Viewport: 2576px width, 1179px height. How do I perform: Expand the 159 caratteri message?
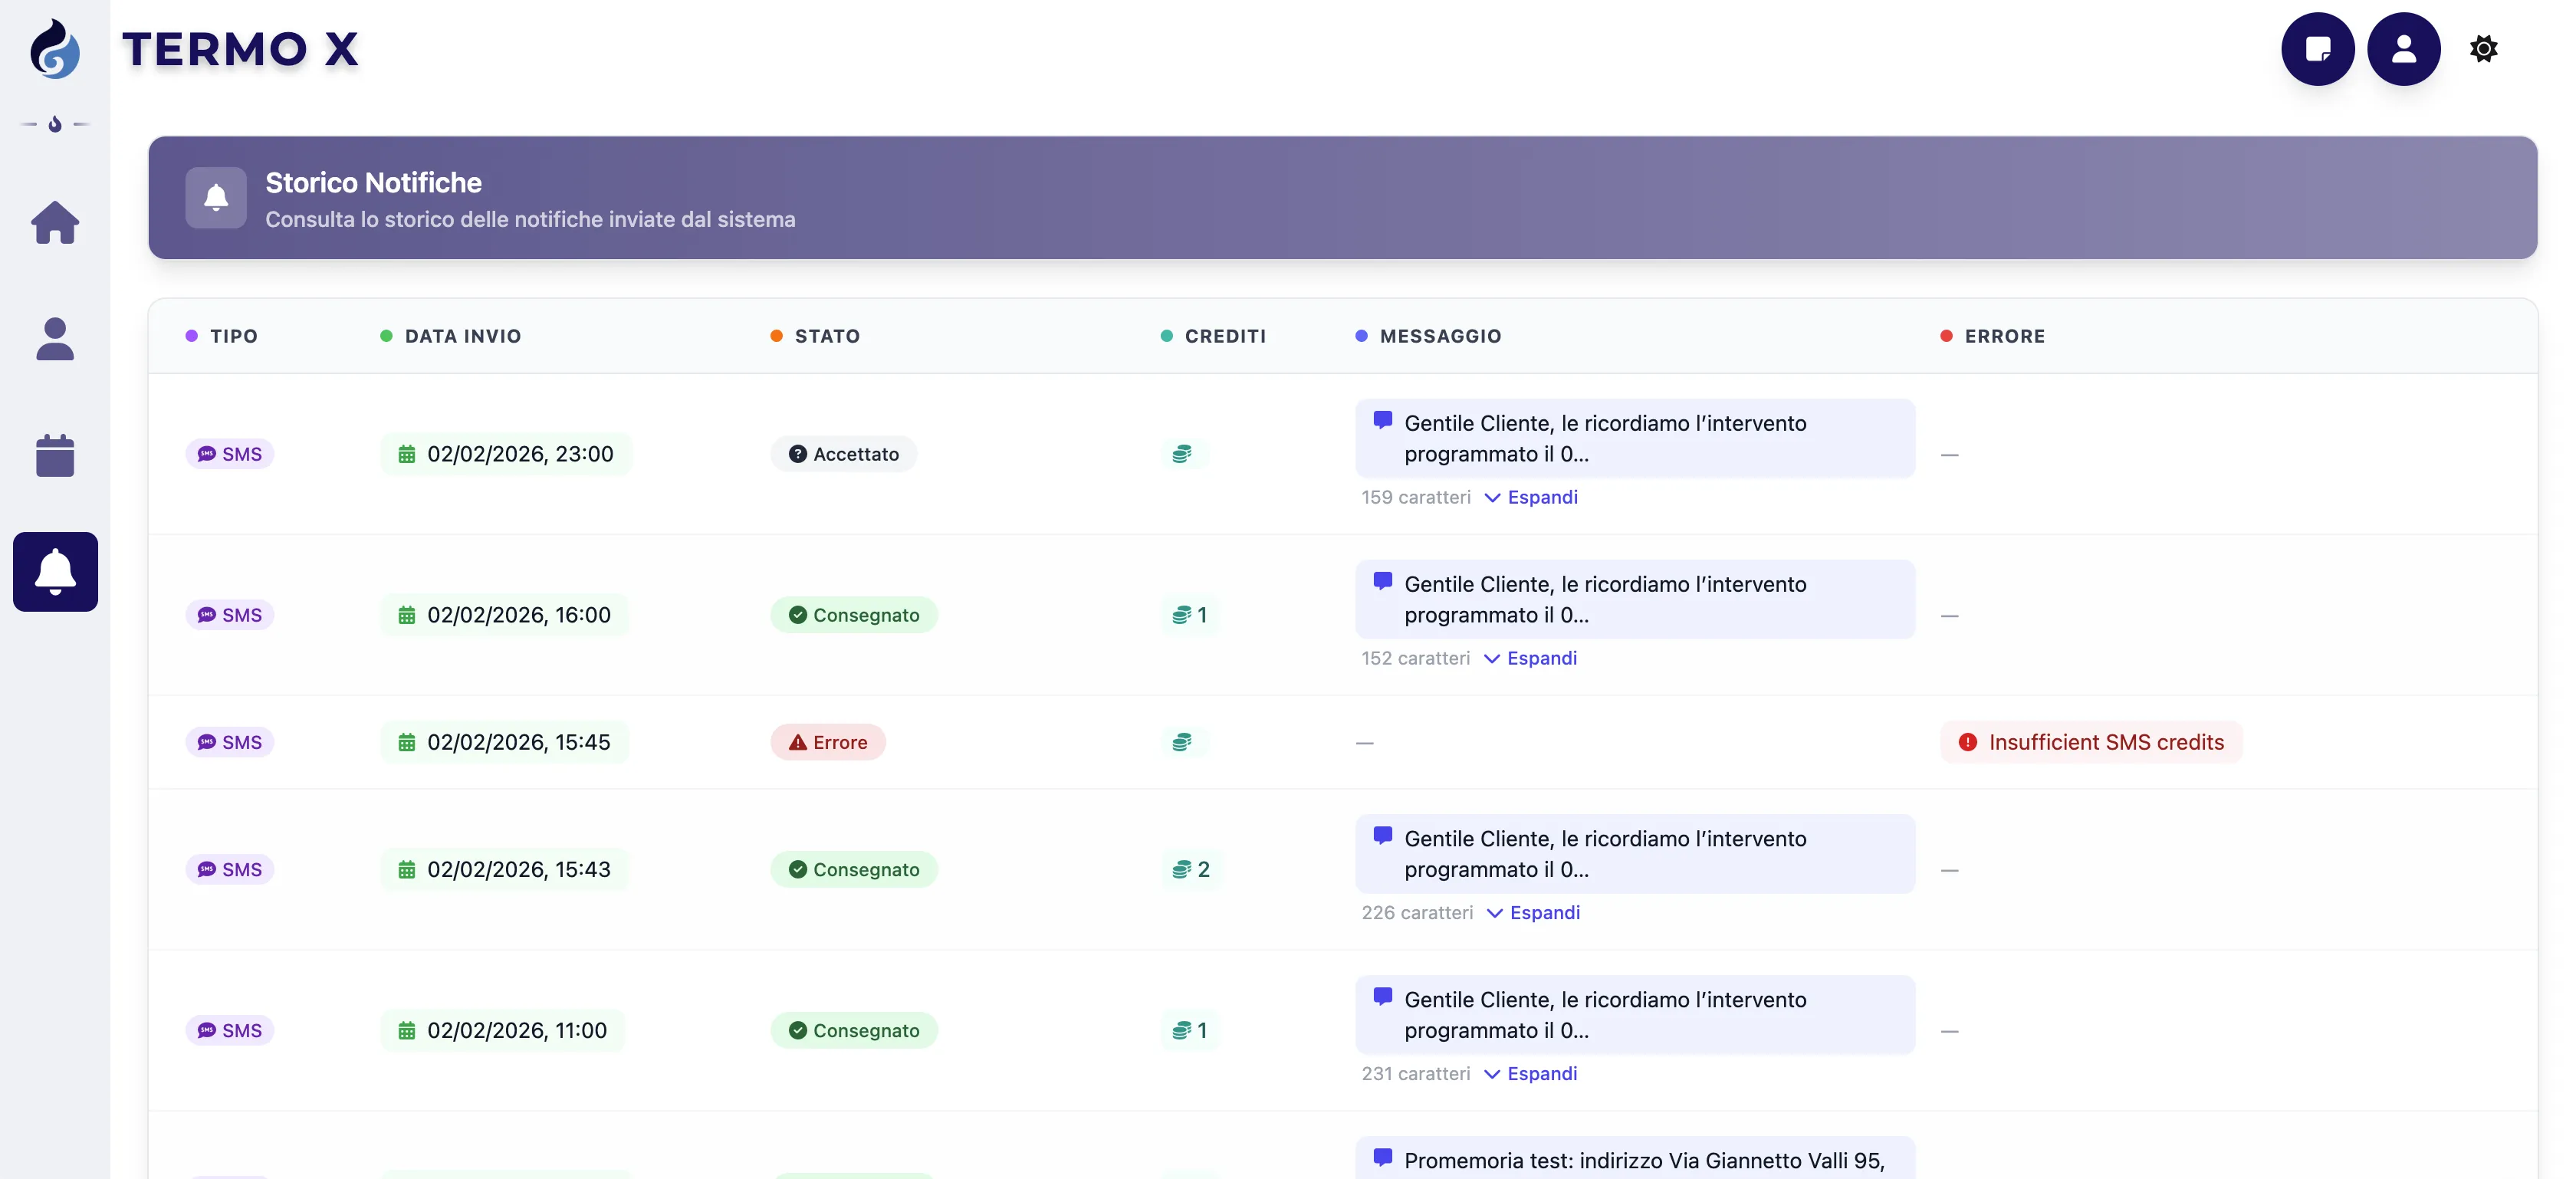(1531, 497)
